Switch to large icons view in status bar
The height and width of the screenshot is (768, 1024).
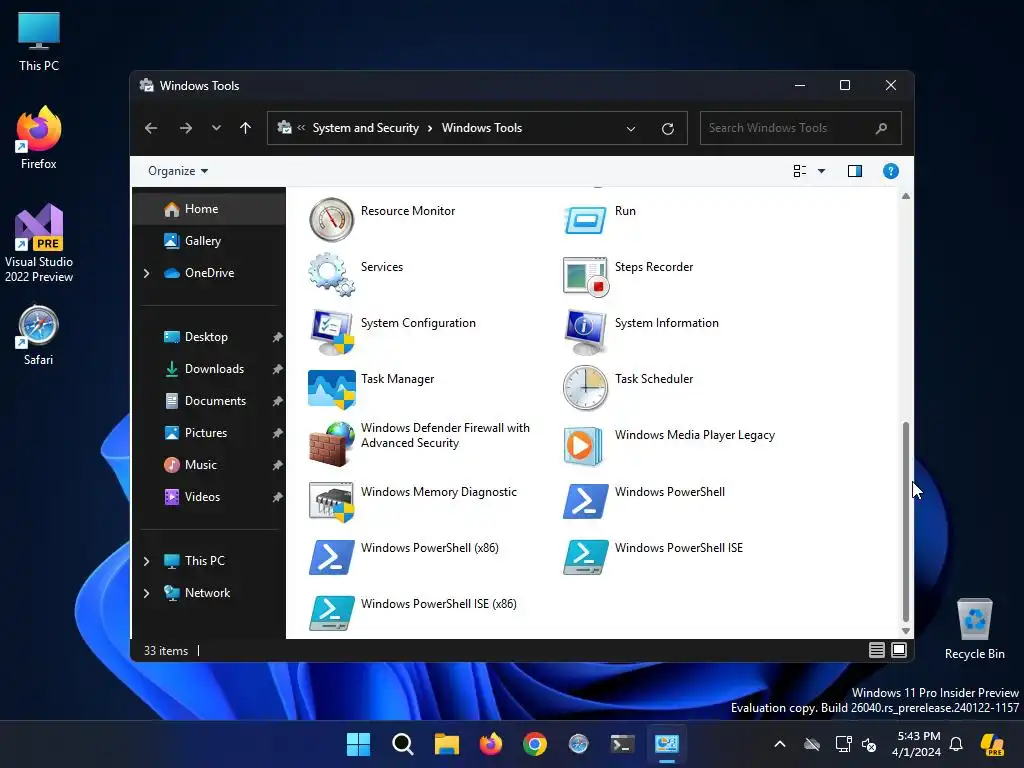pyautogui.click(x=899, y=650)
